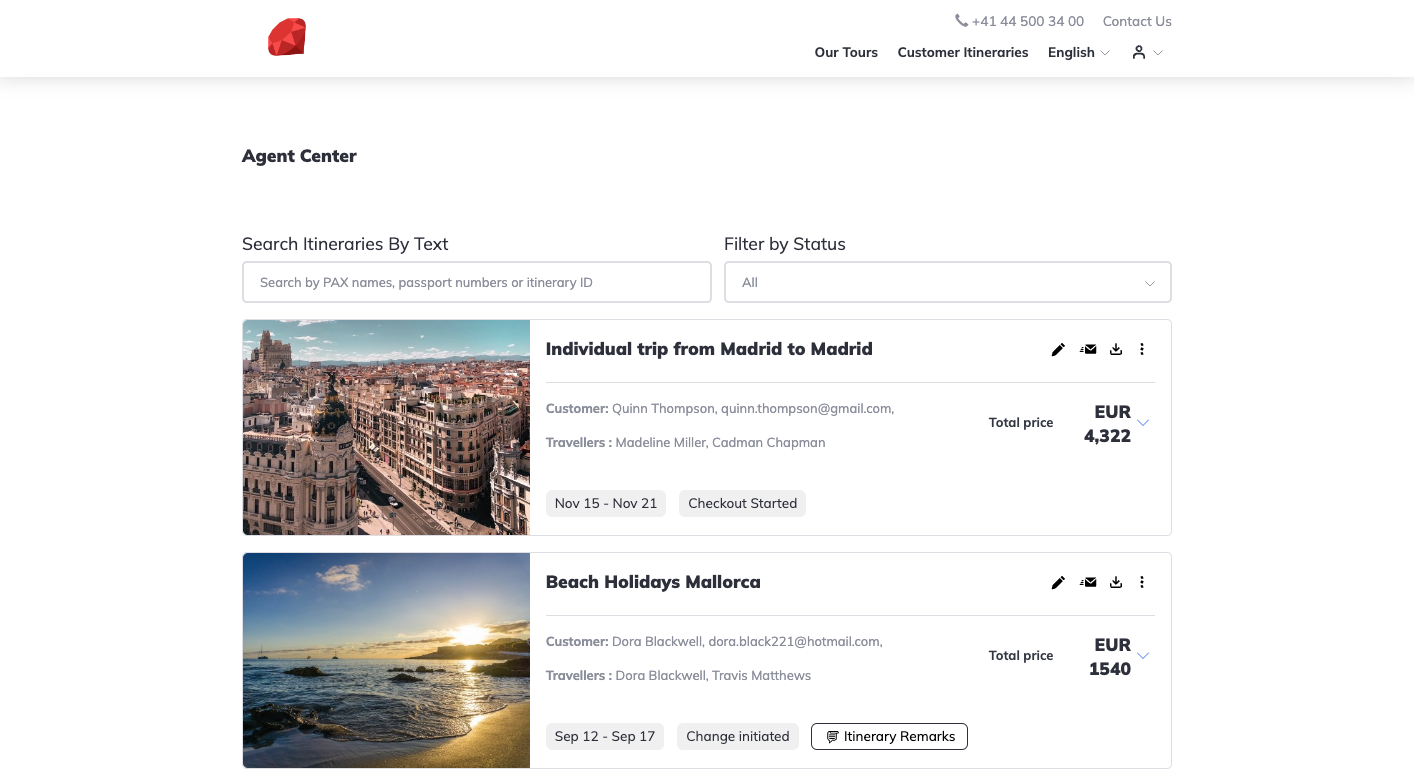Download the Madrid trip itinerary

point(1116,349)
